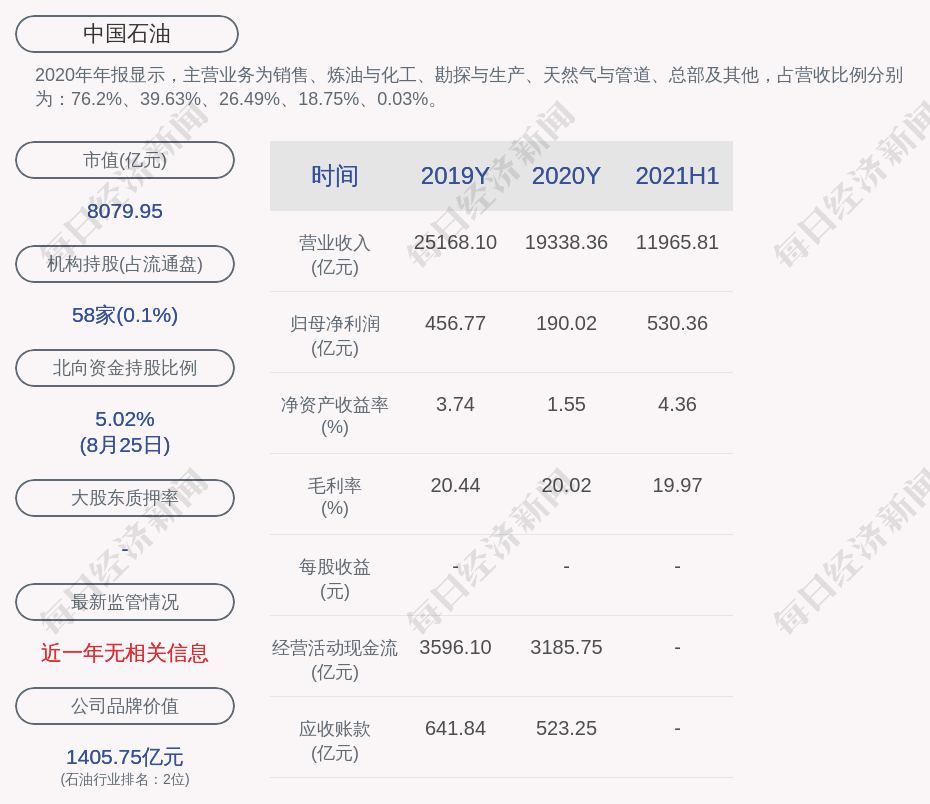This screenshot has width=930, height=804.
Task: Select the 市值(亿元) label pill
Action: pos(125,160)
